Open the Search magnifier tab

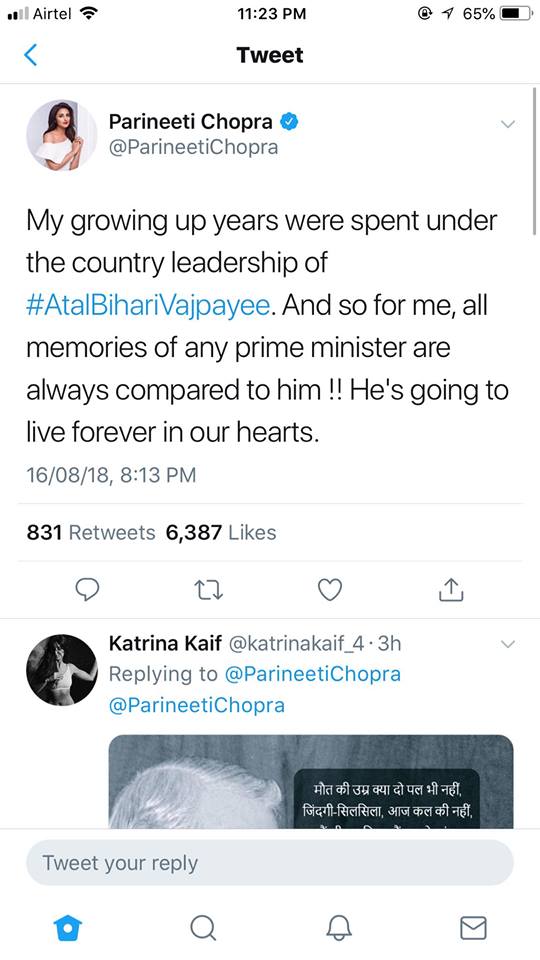point(203,928)
